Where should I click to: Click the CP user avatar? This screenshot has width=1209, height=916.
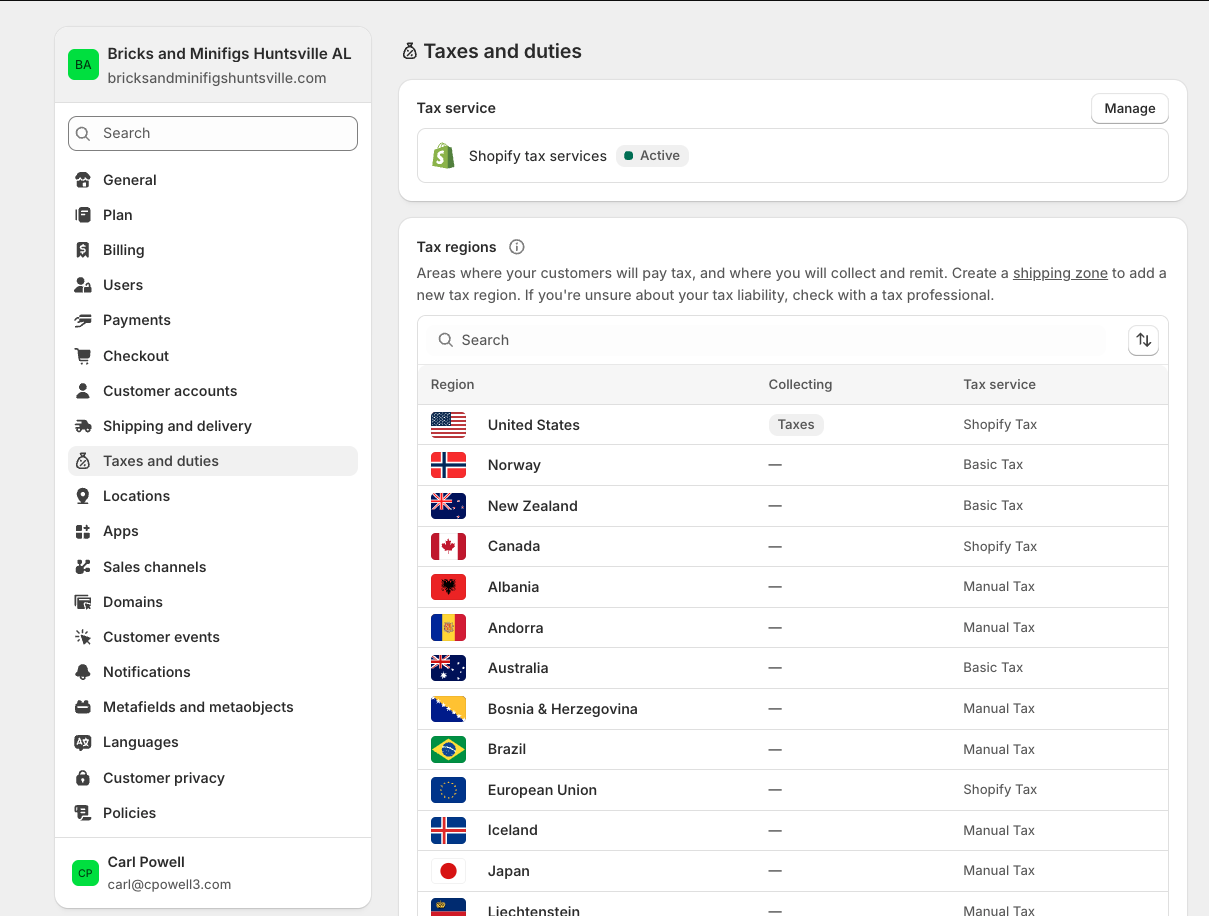[86, 873]
